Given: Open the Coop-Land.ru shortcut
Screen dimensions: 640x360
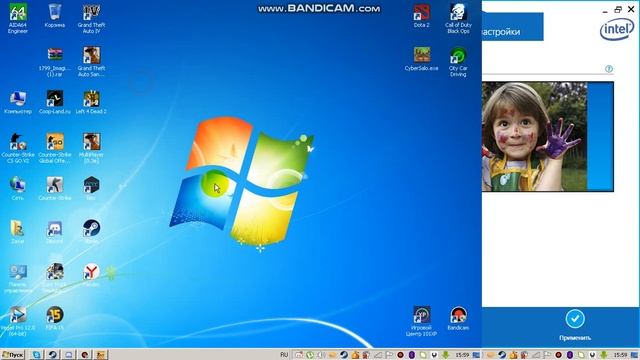Looking at the screenshot, I should coord(55,102).
